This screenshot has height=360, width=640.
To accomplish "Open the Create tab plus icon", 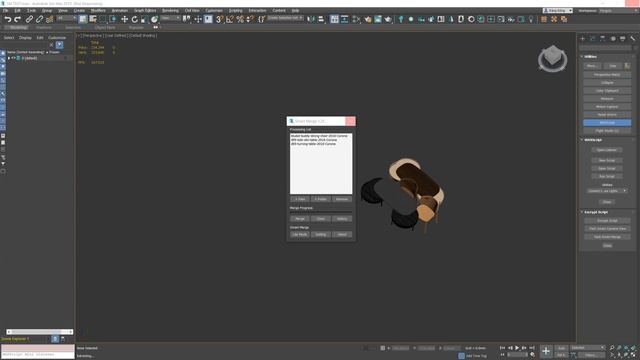I will [x=583, y=38].
